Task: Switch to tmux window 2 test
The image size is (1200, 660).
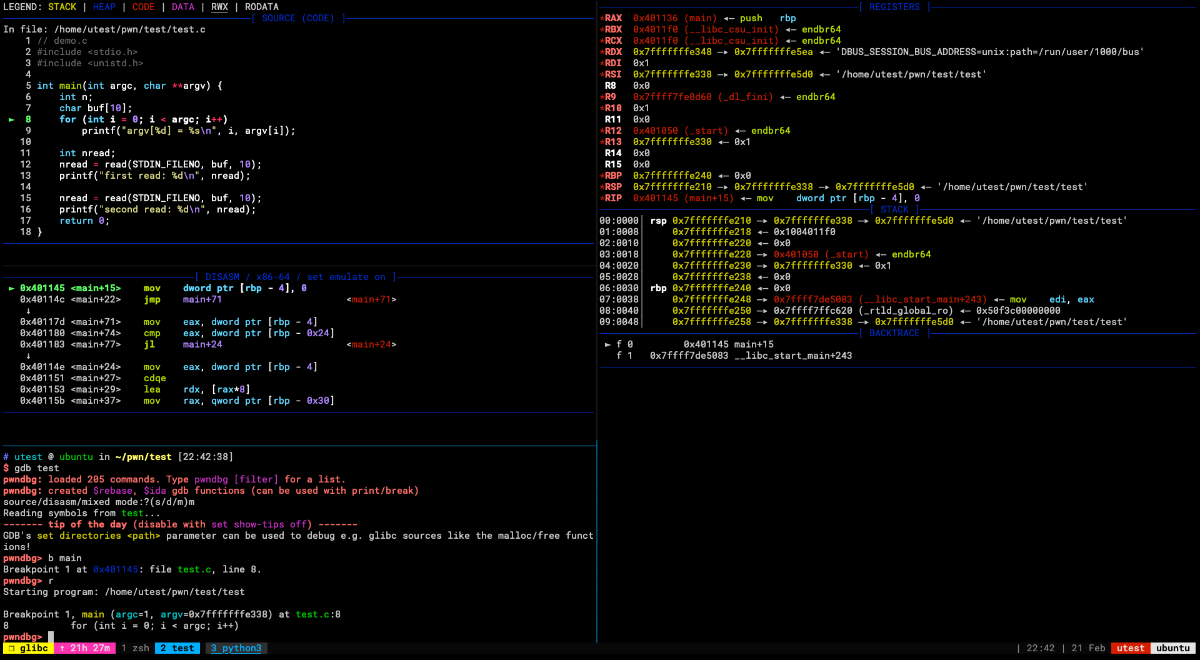Action: tap(179, 648)
